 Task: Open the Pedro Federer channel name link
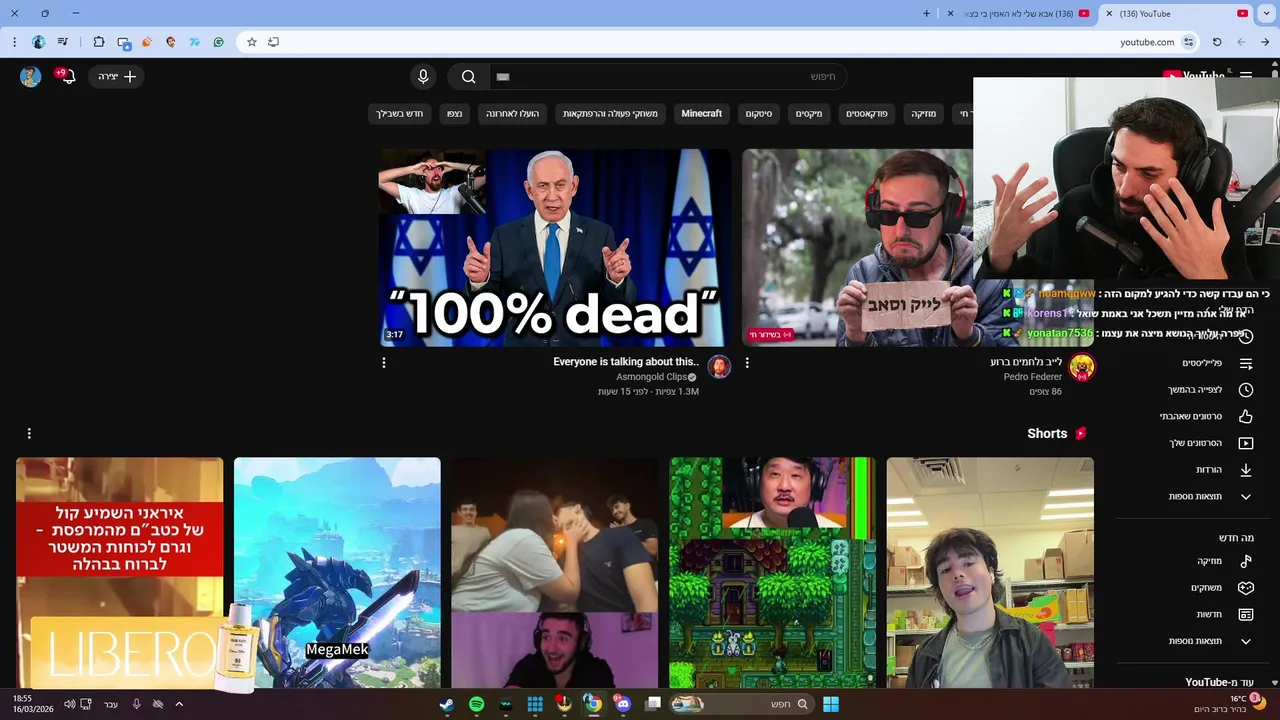(1033, 377)
